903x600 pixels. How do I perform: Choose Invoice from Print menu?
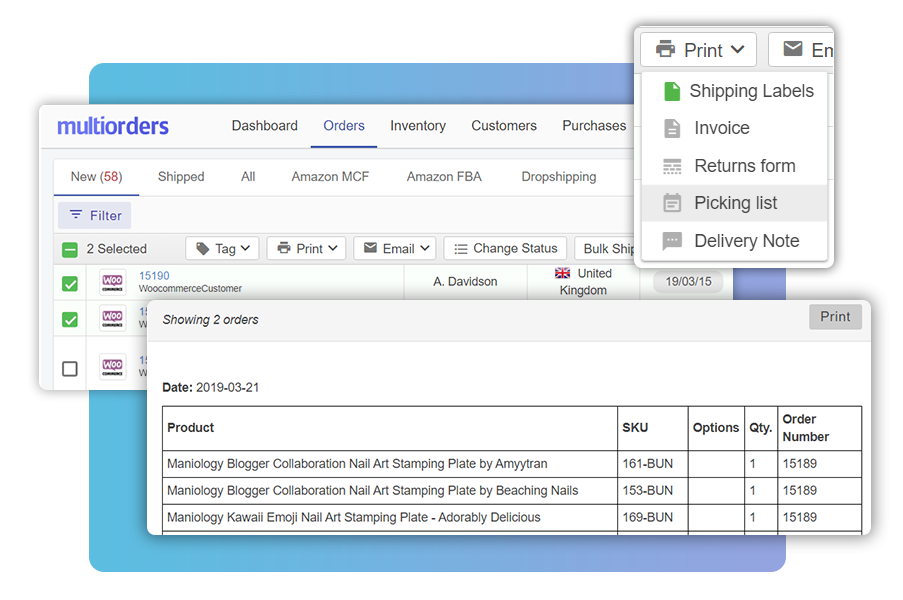(734, 128)
